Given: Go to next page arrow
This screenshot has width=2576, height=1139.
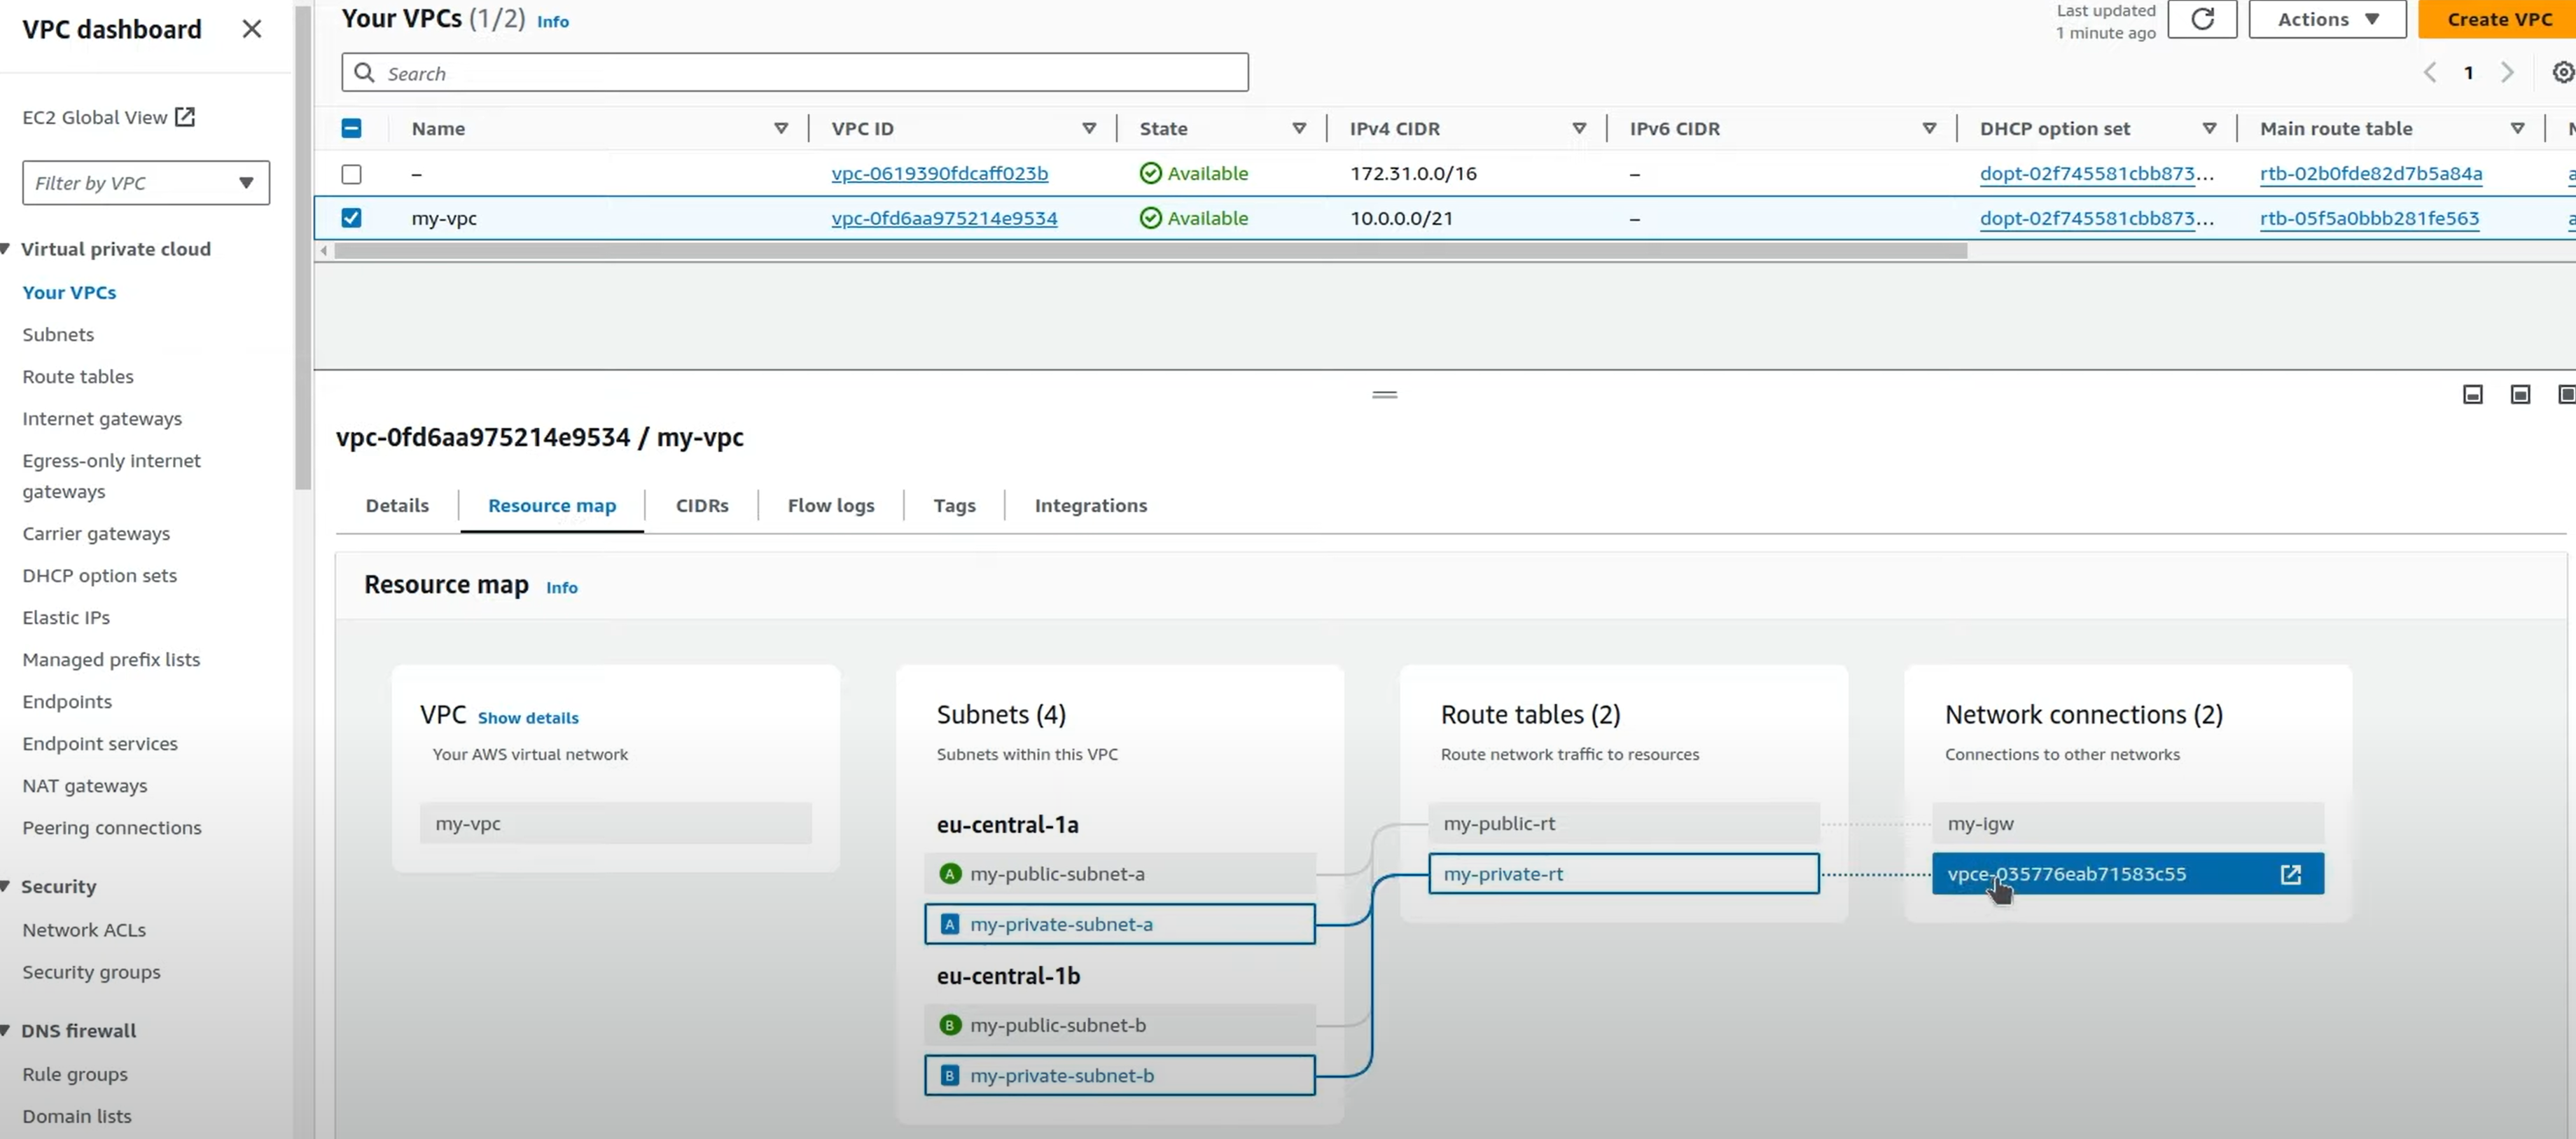Looking at the screenshot, I should tap(2507, 73).
